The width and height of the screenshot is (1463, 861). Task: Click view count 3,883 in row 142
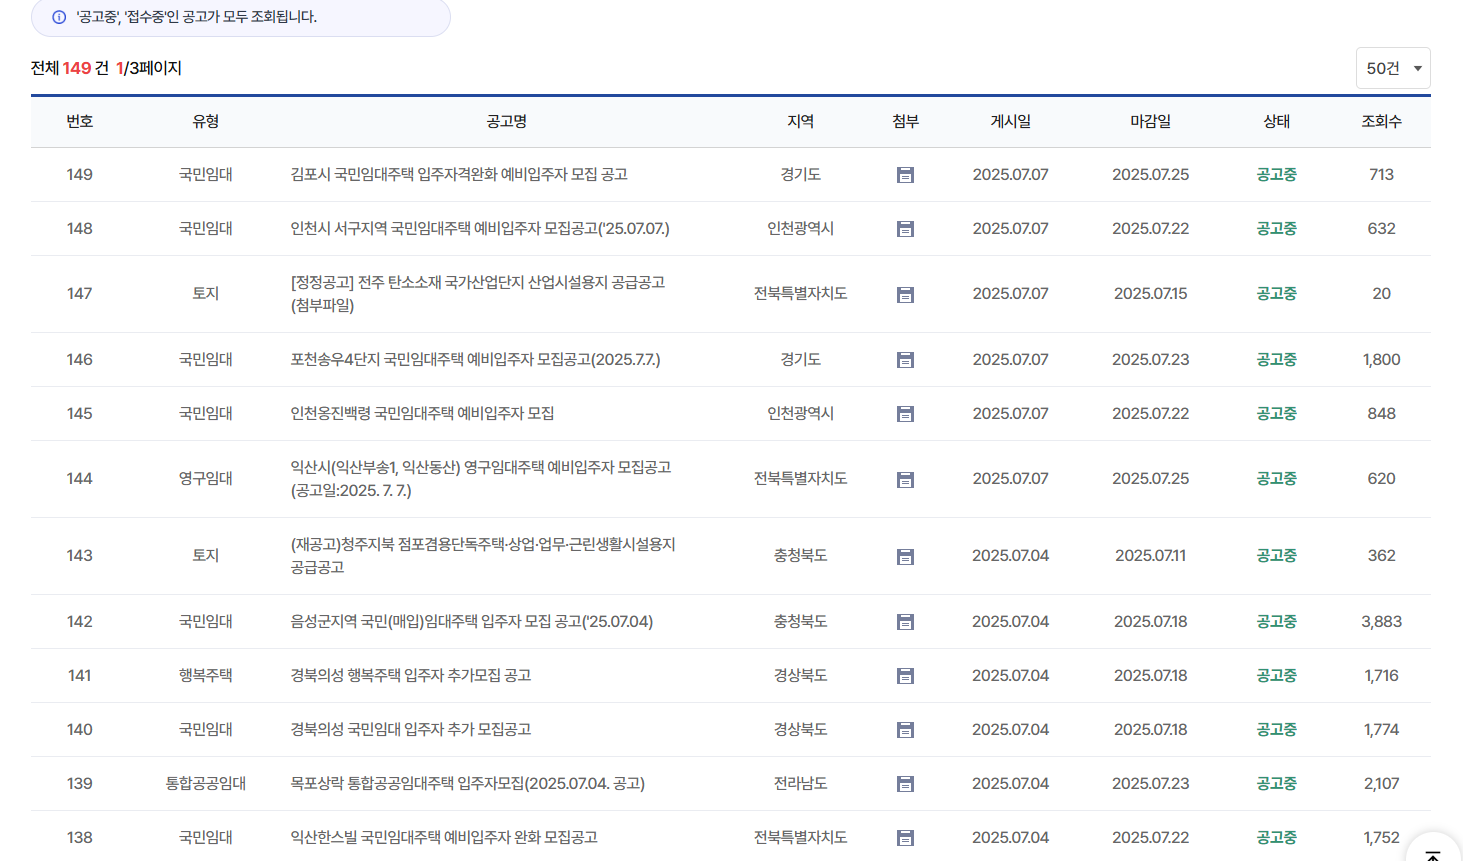pyautogui.click(x=1382, y=621)
